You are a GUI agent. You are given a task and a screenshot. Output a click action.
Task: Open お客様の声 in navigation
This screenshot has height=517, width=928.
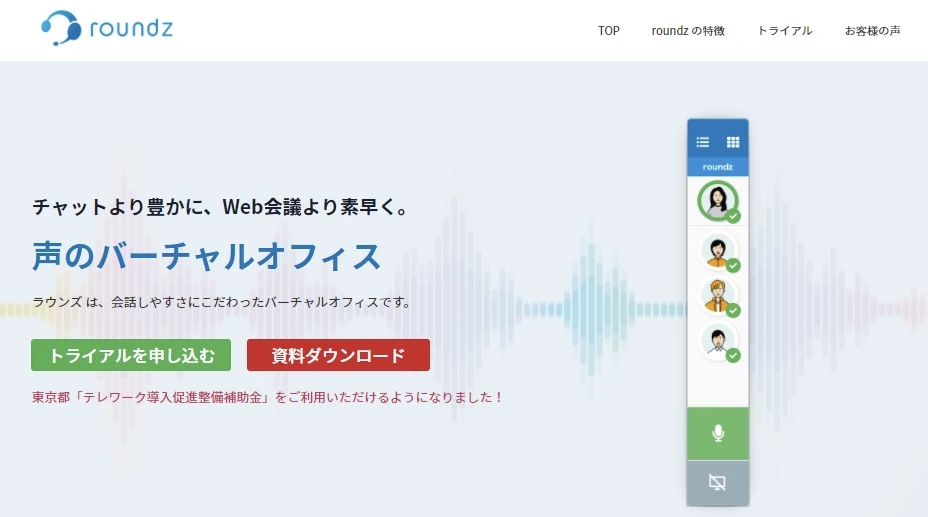pos(872,31)
